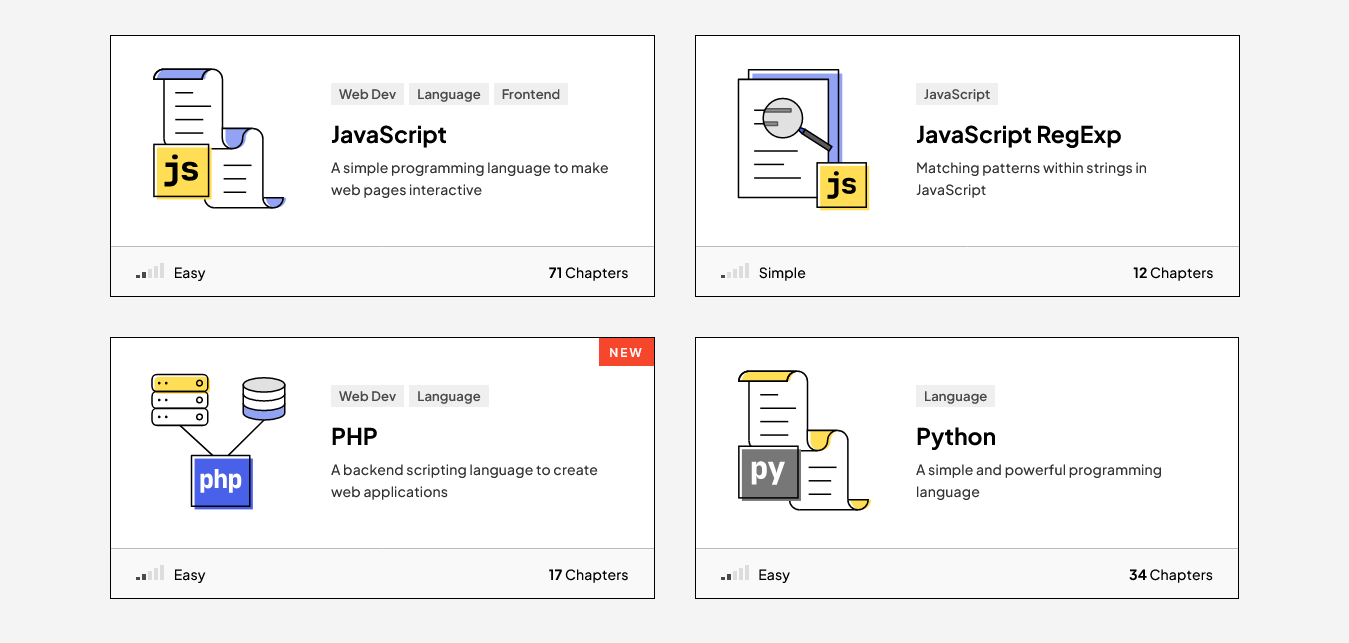Click the 'Simple' difficulty label
This screenshot has height=643, width=1349.
point(782,273)
